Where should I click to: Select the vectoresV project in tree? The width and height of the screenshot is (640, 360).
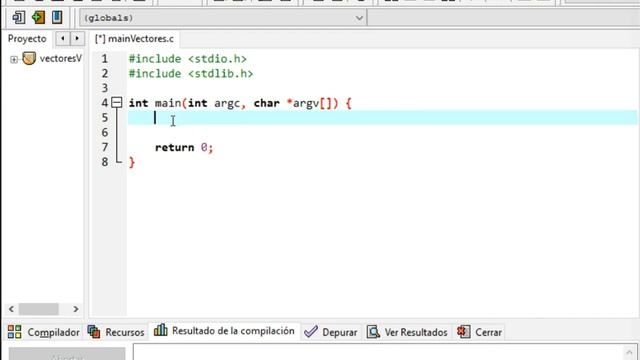(x=60, y=58)
